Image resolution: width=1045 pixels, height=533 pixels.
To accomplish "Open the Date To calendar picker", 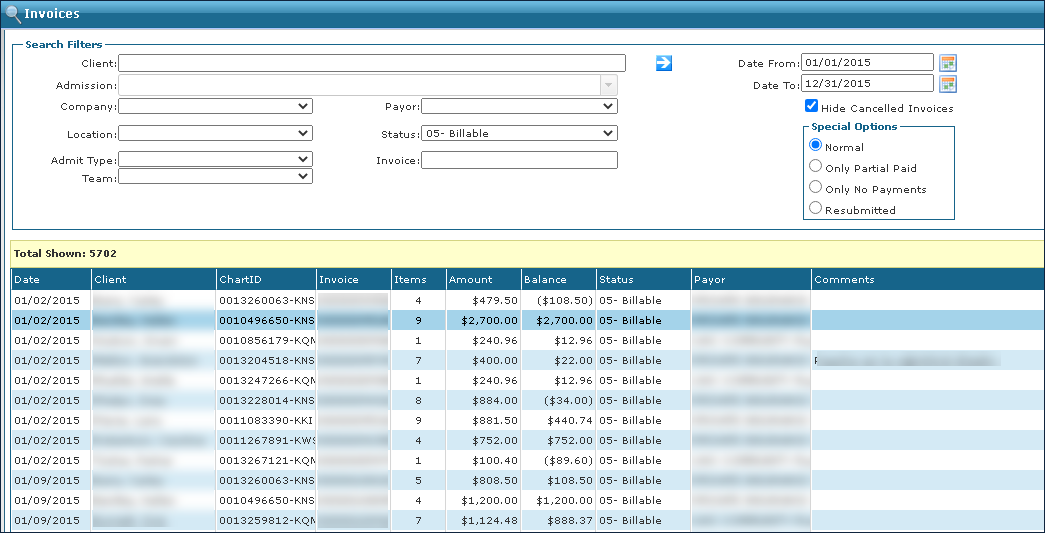I will point(947,84).
